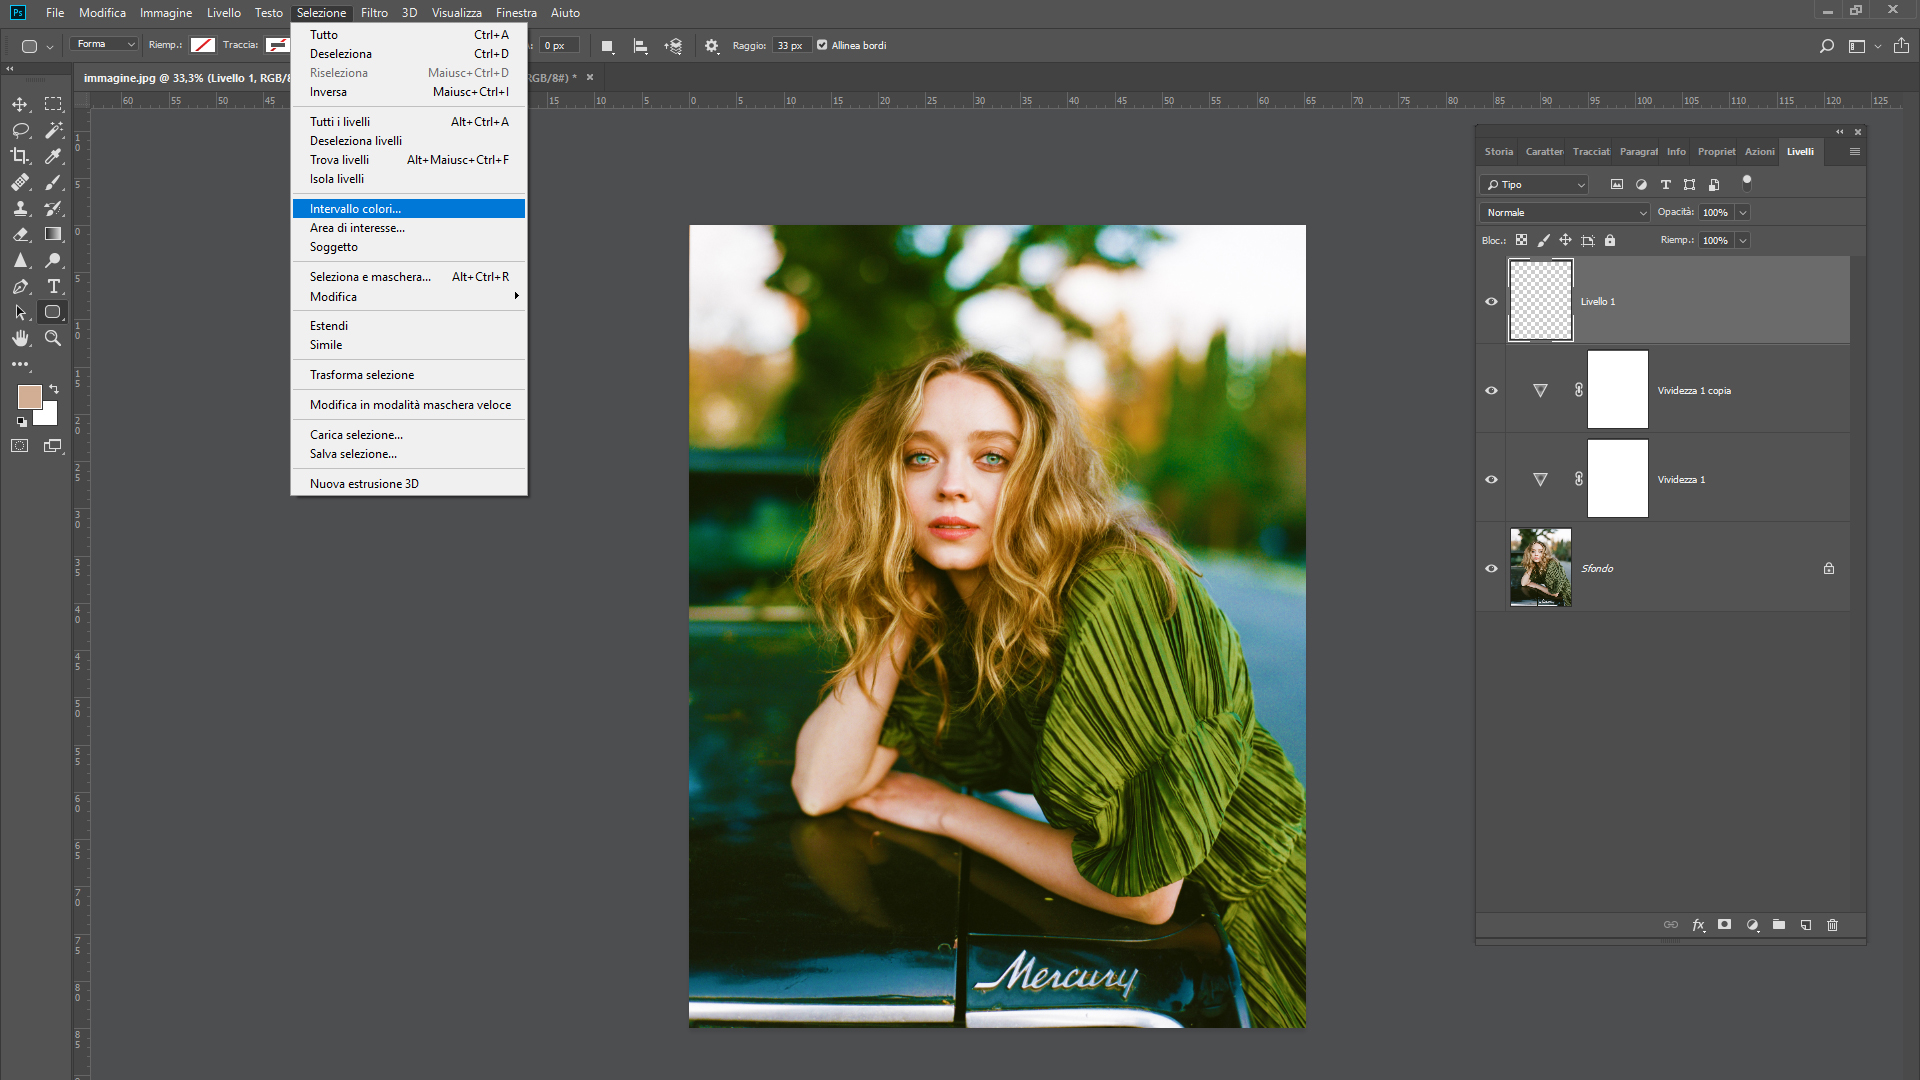This screenshot has width=1920, height=1080.
Task: Select the Sfondo layer thumbnail
Action: coord(1540,568)
